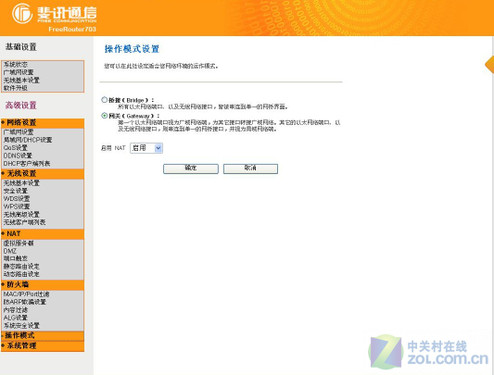Open the WPS设置 entry
The height and width of the screenshot is (375, 494).
pos(16,207)
